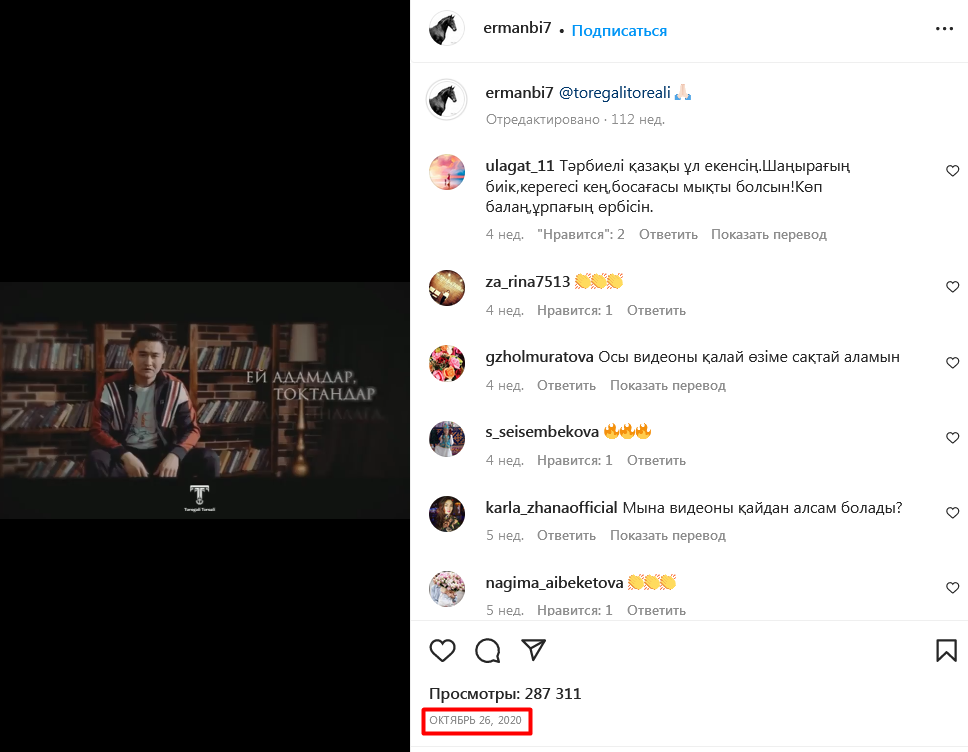
Task: Share the post via paper plane icon
Action: point(534,650)
